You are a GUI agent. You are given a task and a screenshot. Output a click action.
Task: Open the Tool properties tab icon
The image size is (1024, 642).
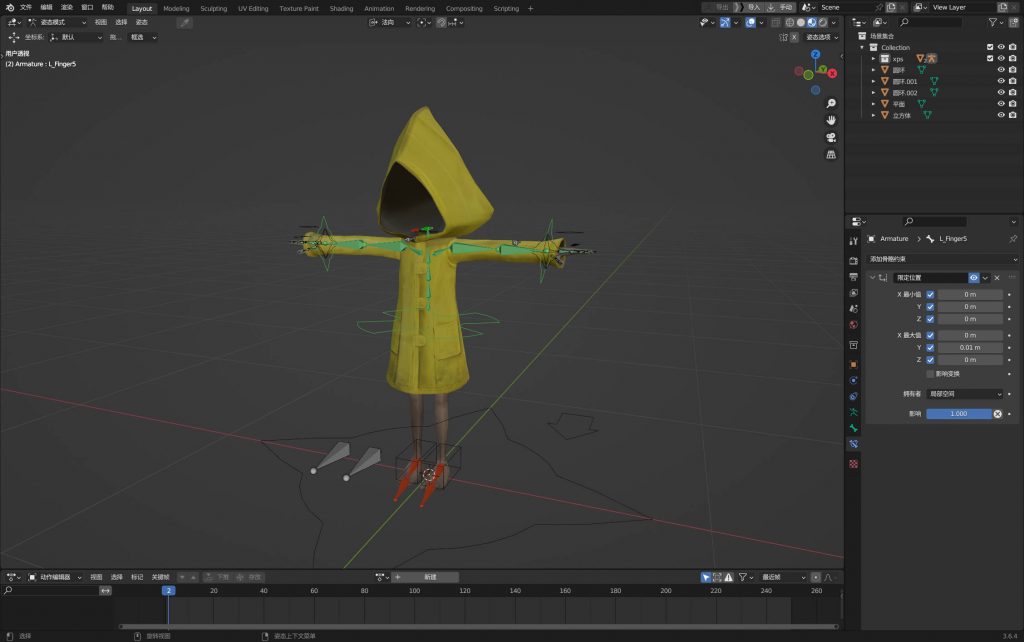854,241
